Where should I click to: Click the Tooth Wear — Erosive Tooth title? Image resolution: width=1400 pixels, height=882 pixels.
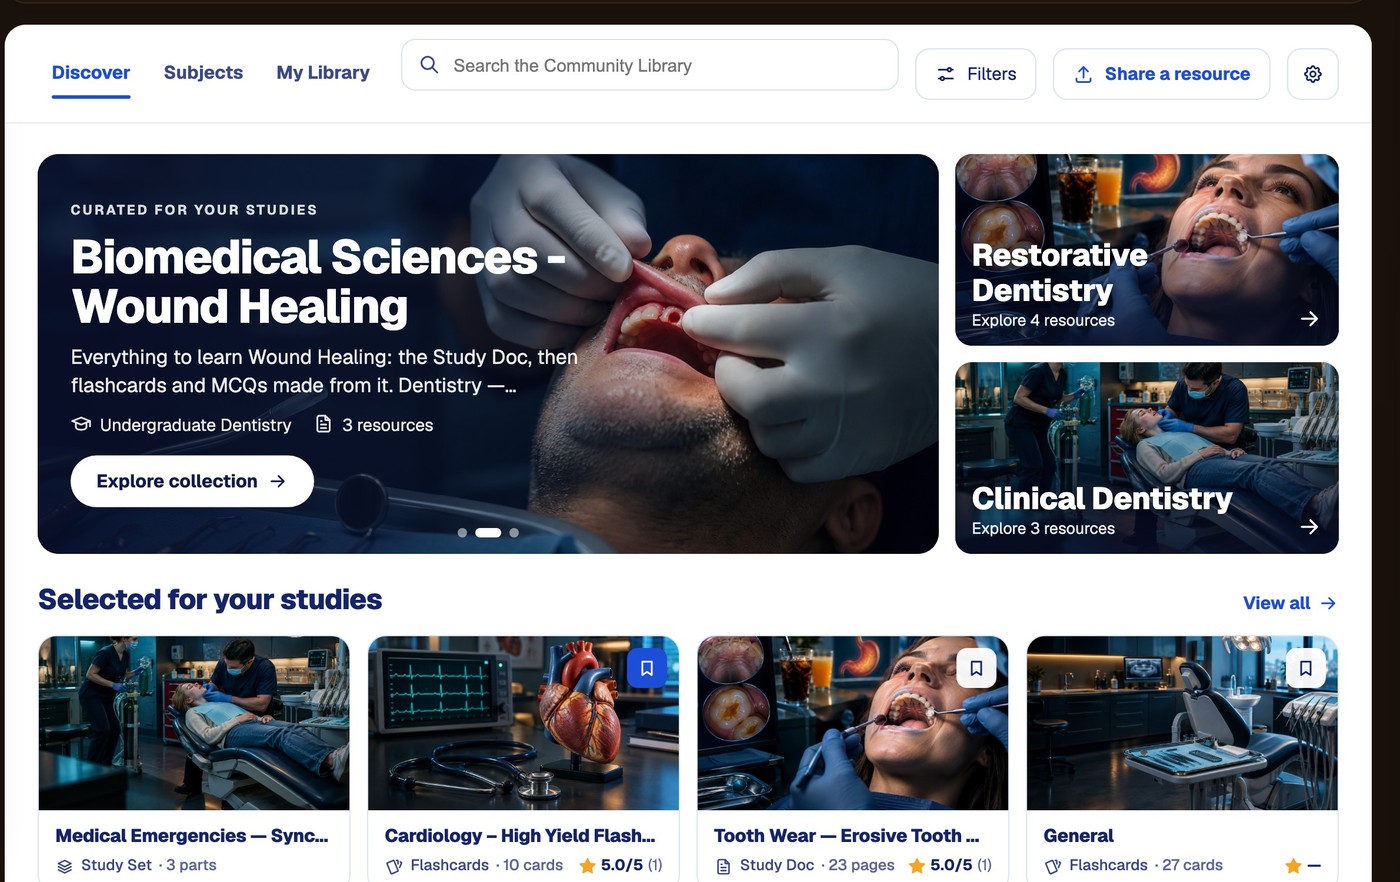(847, 836)
